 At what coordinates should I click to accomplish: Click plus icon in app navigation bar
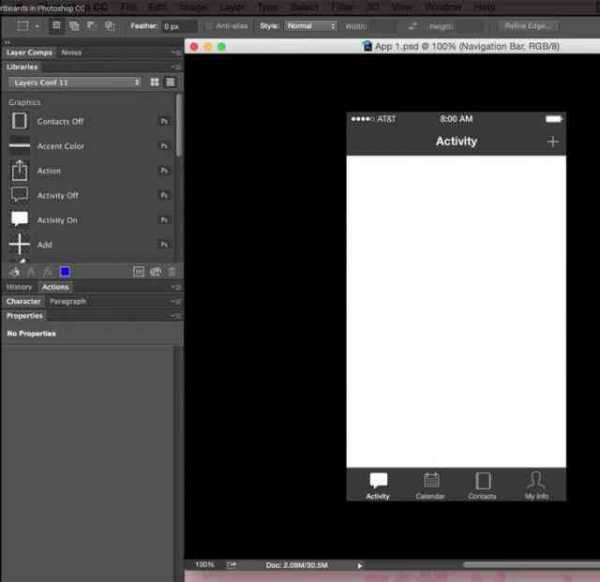click(x=552, y=142)
